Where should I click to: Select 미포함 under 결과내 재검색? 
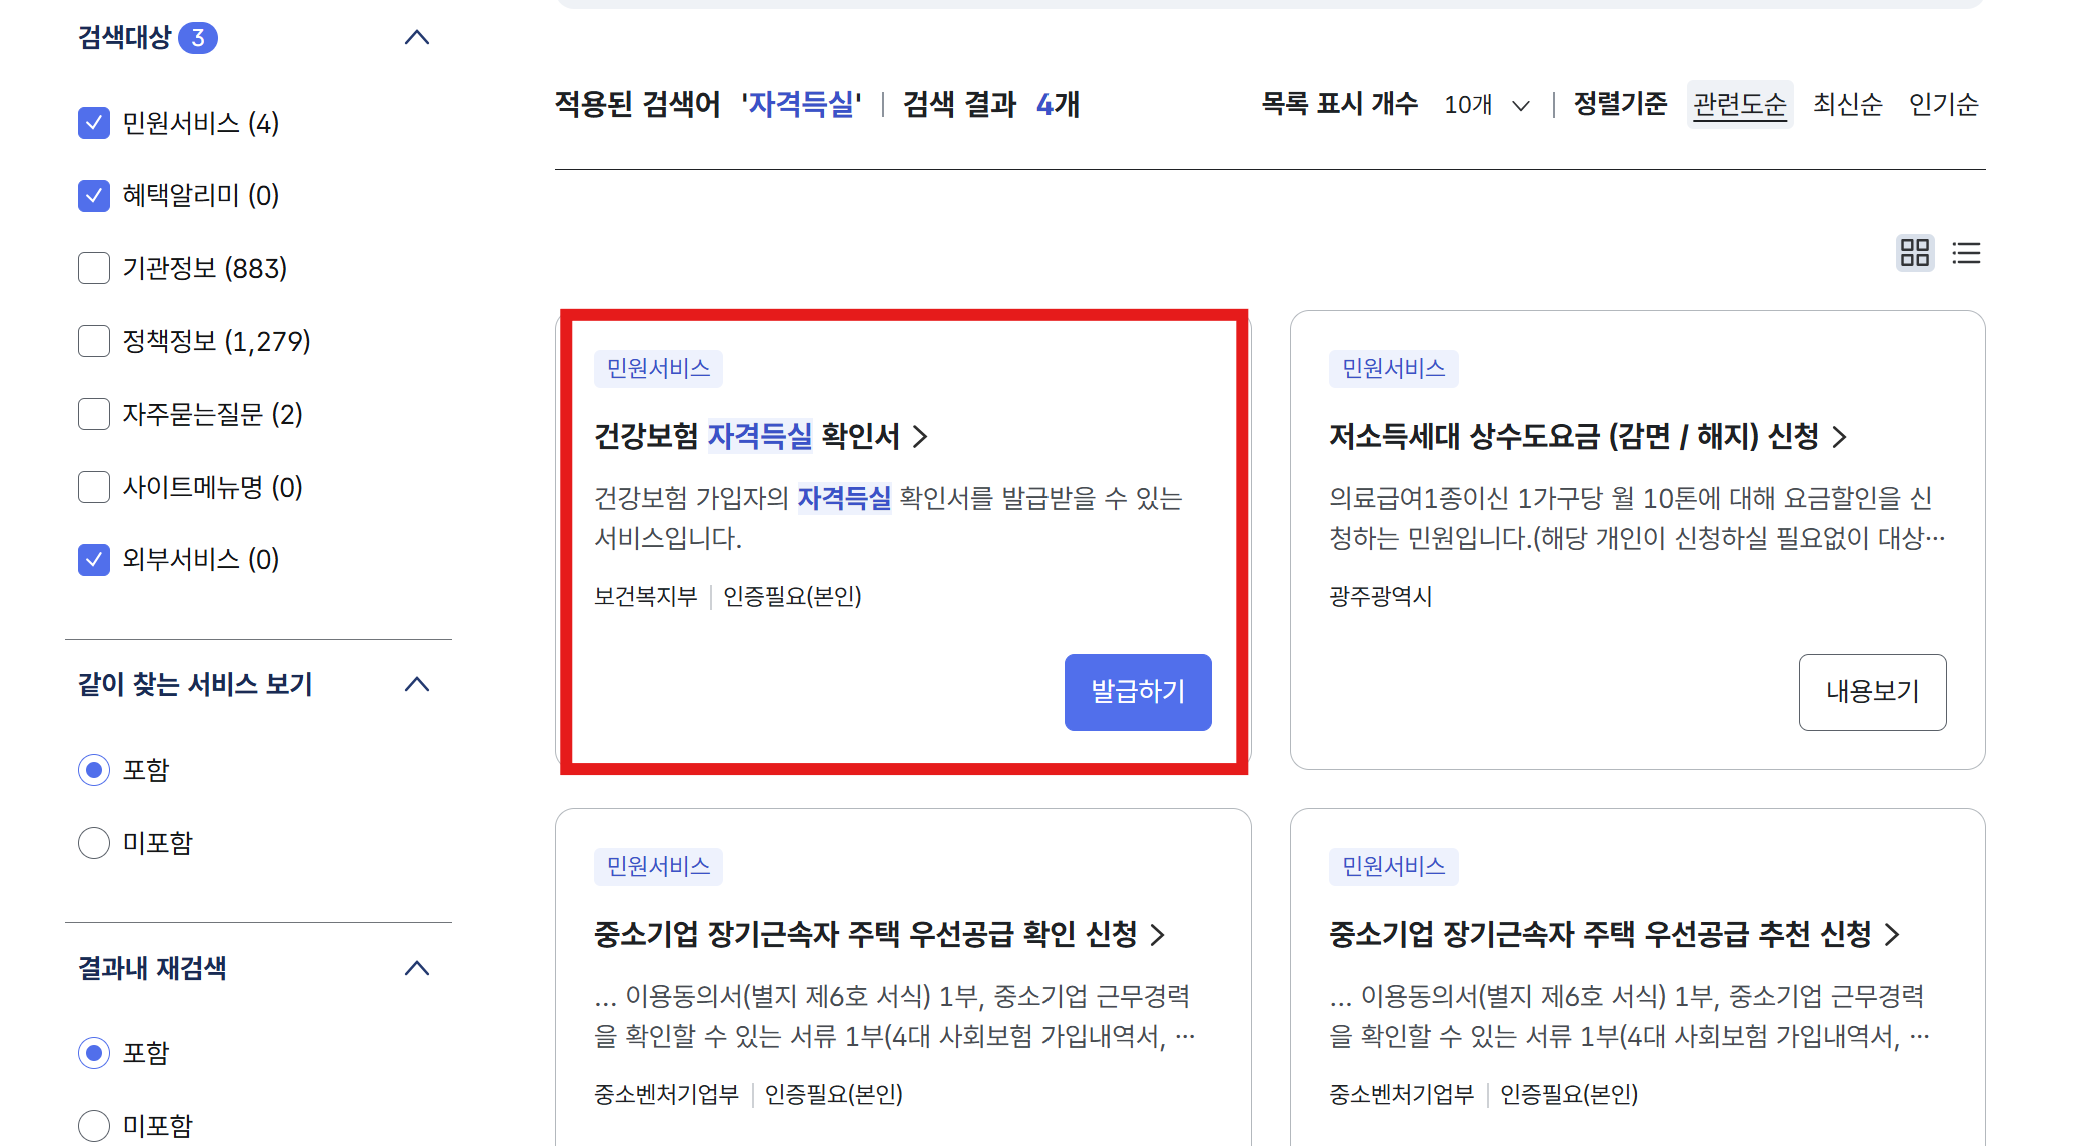click(x=94, y=1126)
